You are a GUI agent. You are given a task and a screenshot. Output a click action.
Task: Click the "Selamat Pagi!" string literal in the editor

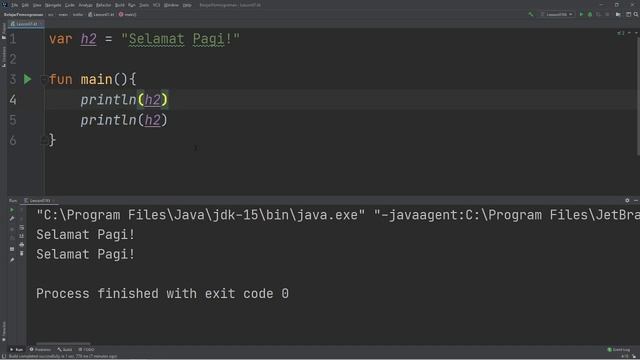tap(180, 39)
